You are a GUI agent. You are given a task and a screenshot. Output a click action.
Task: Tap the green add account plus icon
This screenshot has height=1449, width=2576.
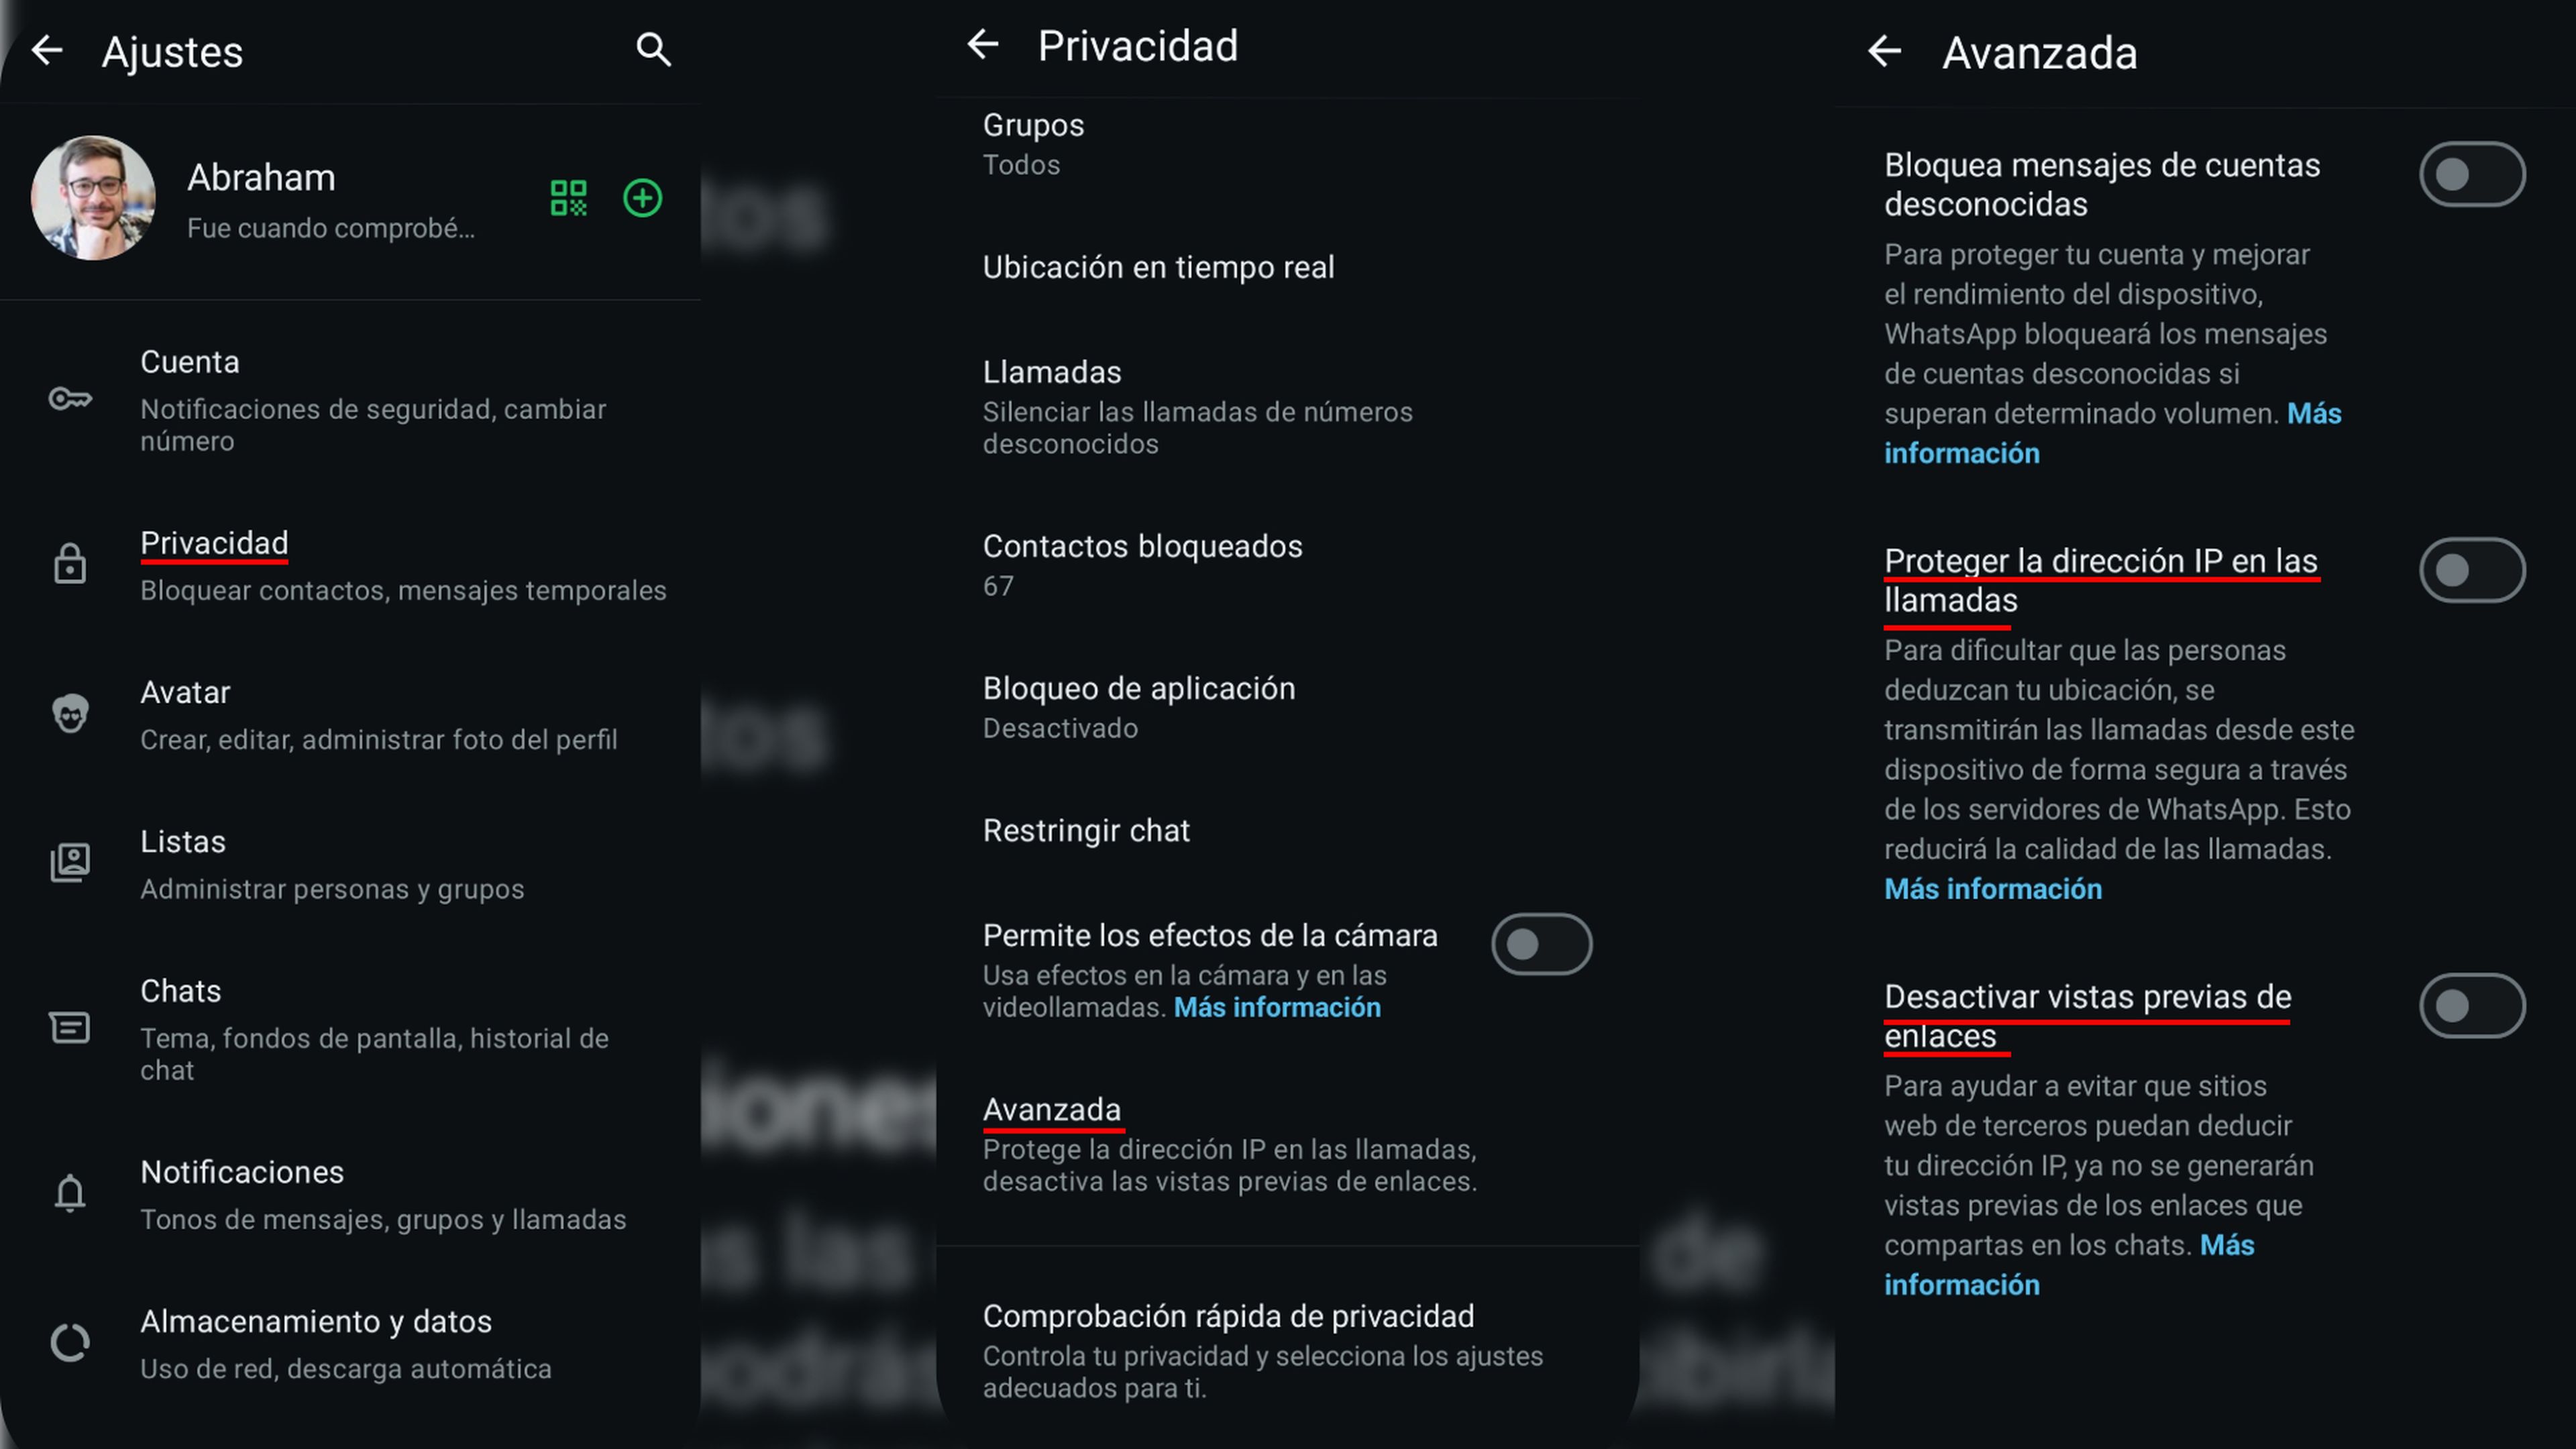pos(643,198)
